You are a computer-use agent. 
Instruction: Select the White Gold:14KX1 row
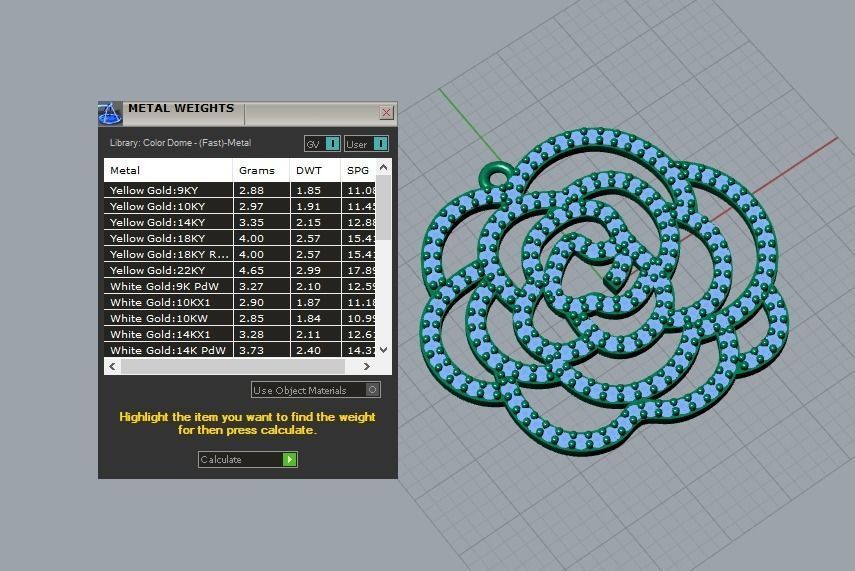pyautogui.click(x=239, y=334)
